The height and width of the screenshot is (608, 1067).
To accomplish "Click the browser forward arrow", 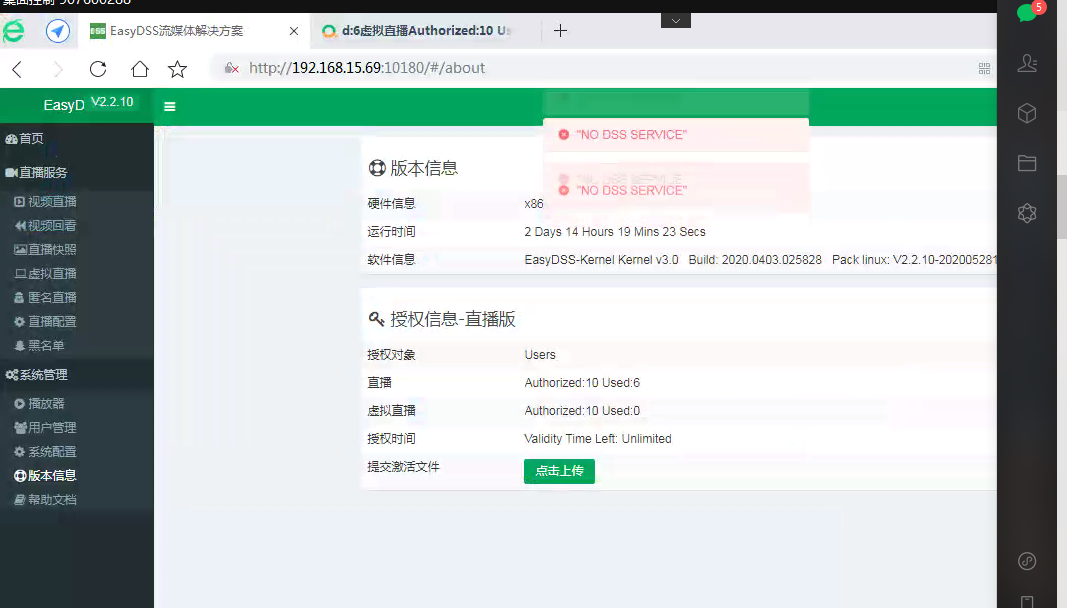I will click(x=58, y=69).
